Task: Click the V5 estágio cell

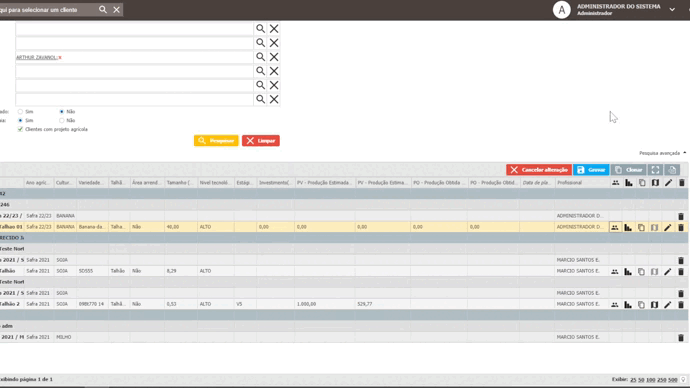Action: coord(245,304)
